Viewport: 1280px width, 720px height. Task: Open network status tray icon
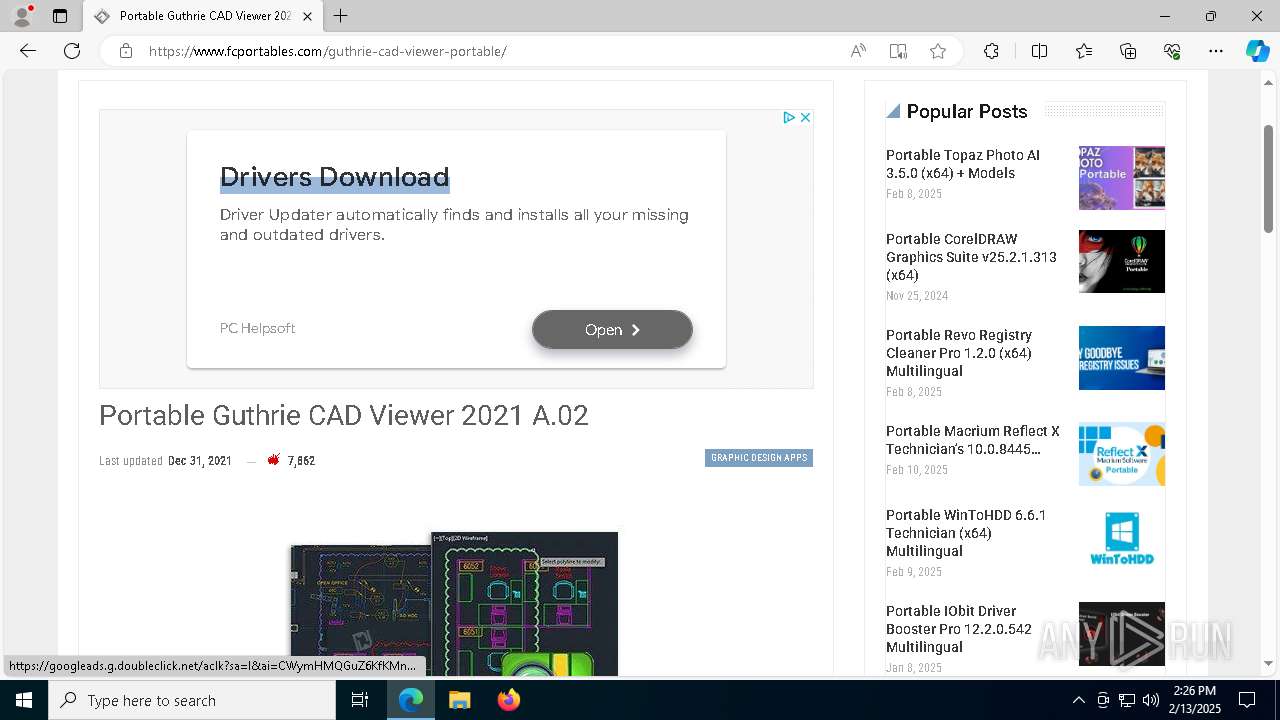[x=1127, y=700]
